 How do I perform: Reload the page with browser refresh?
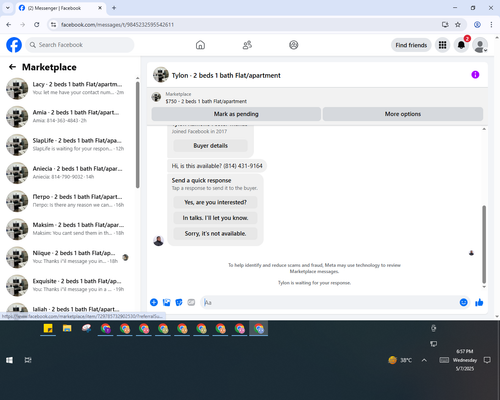(37, 25)
